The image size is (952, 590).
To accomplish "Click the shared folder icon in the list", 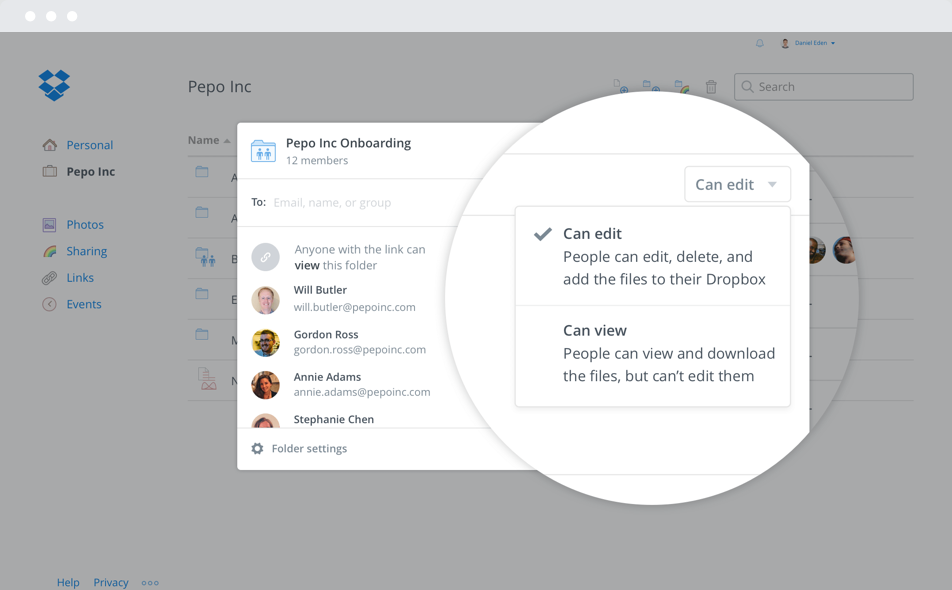I will (205, 257).
